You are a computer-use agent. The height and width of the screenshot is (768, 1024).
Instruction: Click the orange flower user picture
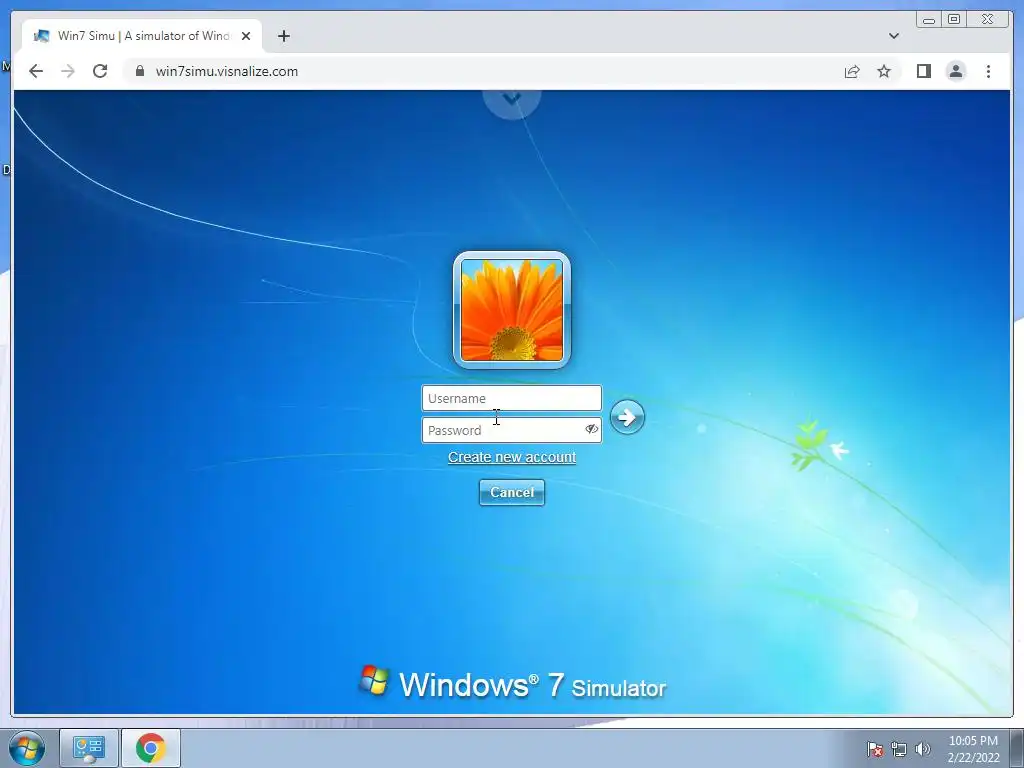[512, 310]
